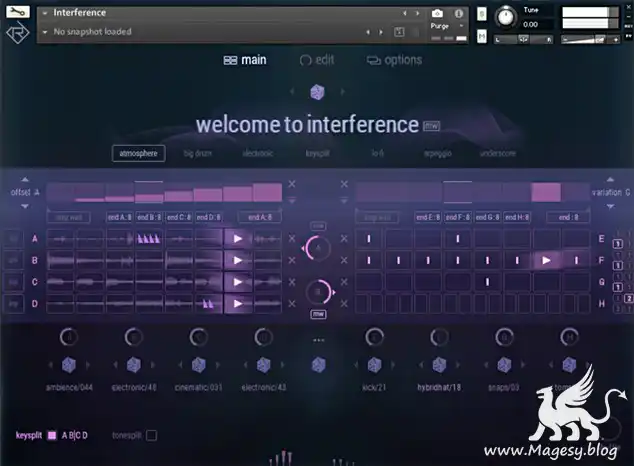Click the down arrow below variation G
The image size is (634, 466).
point(610,206)
